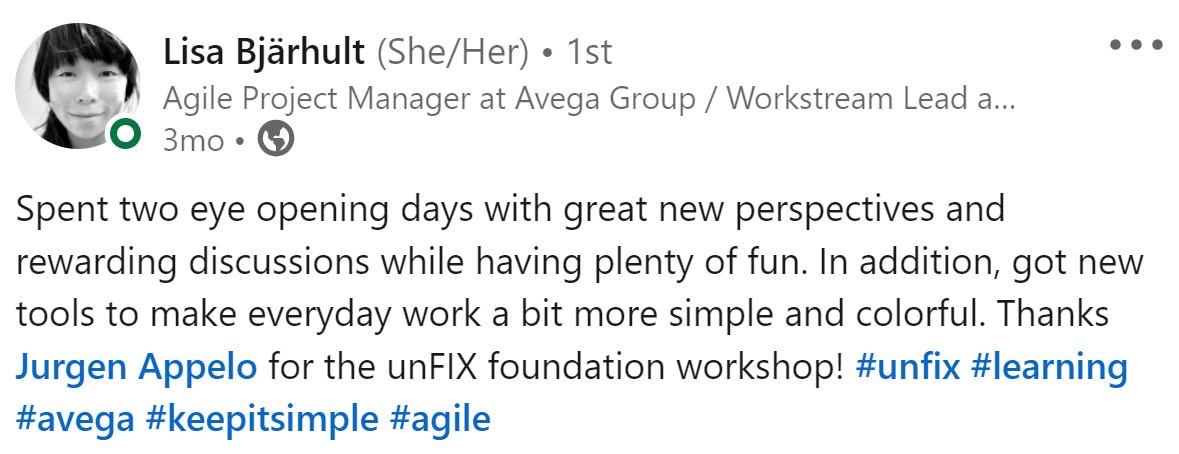1179x454 pixels.
Task: Open Lisa Bjärhult's profile via her name
Action: pos(264,53)
